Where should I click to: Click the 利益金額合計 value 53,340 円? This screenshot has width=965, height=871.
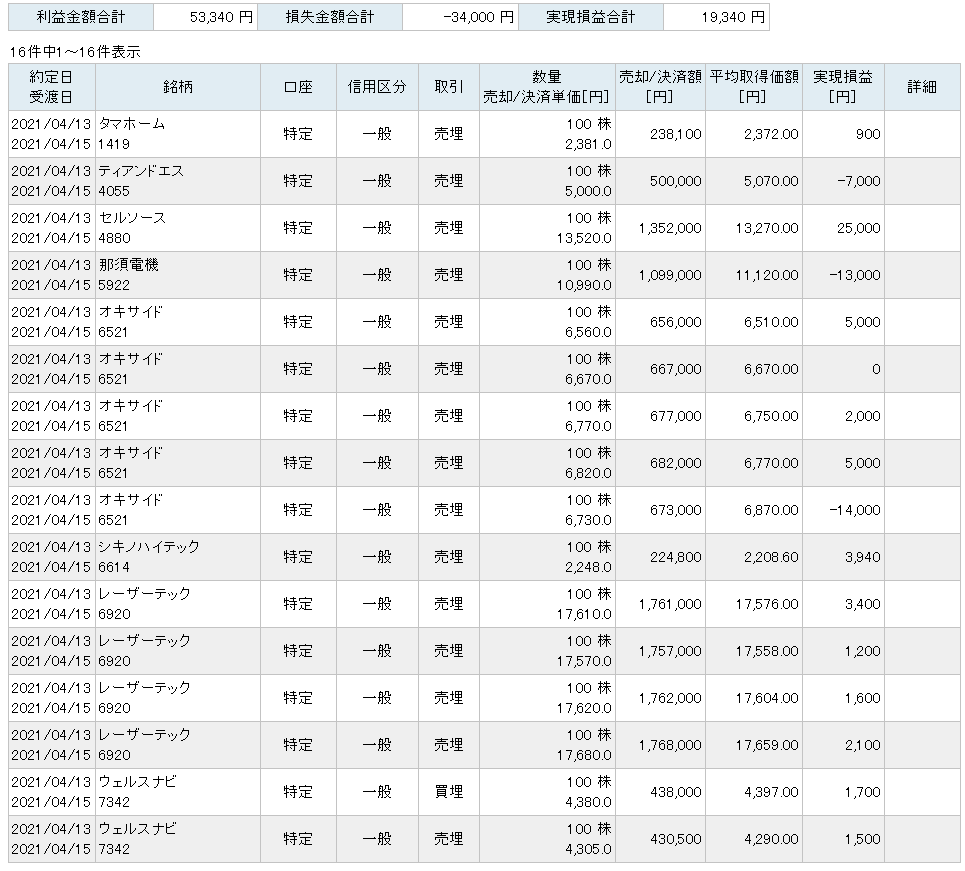click(x=222, y=17)
